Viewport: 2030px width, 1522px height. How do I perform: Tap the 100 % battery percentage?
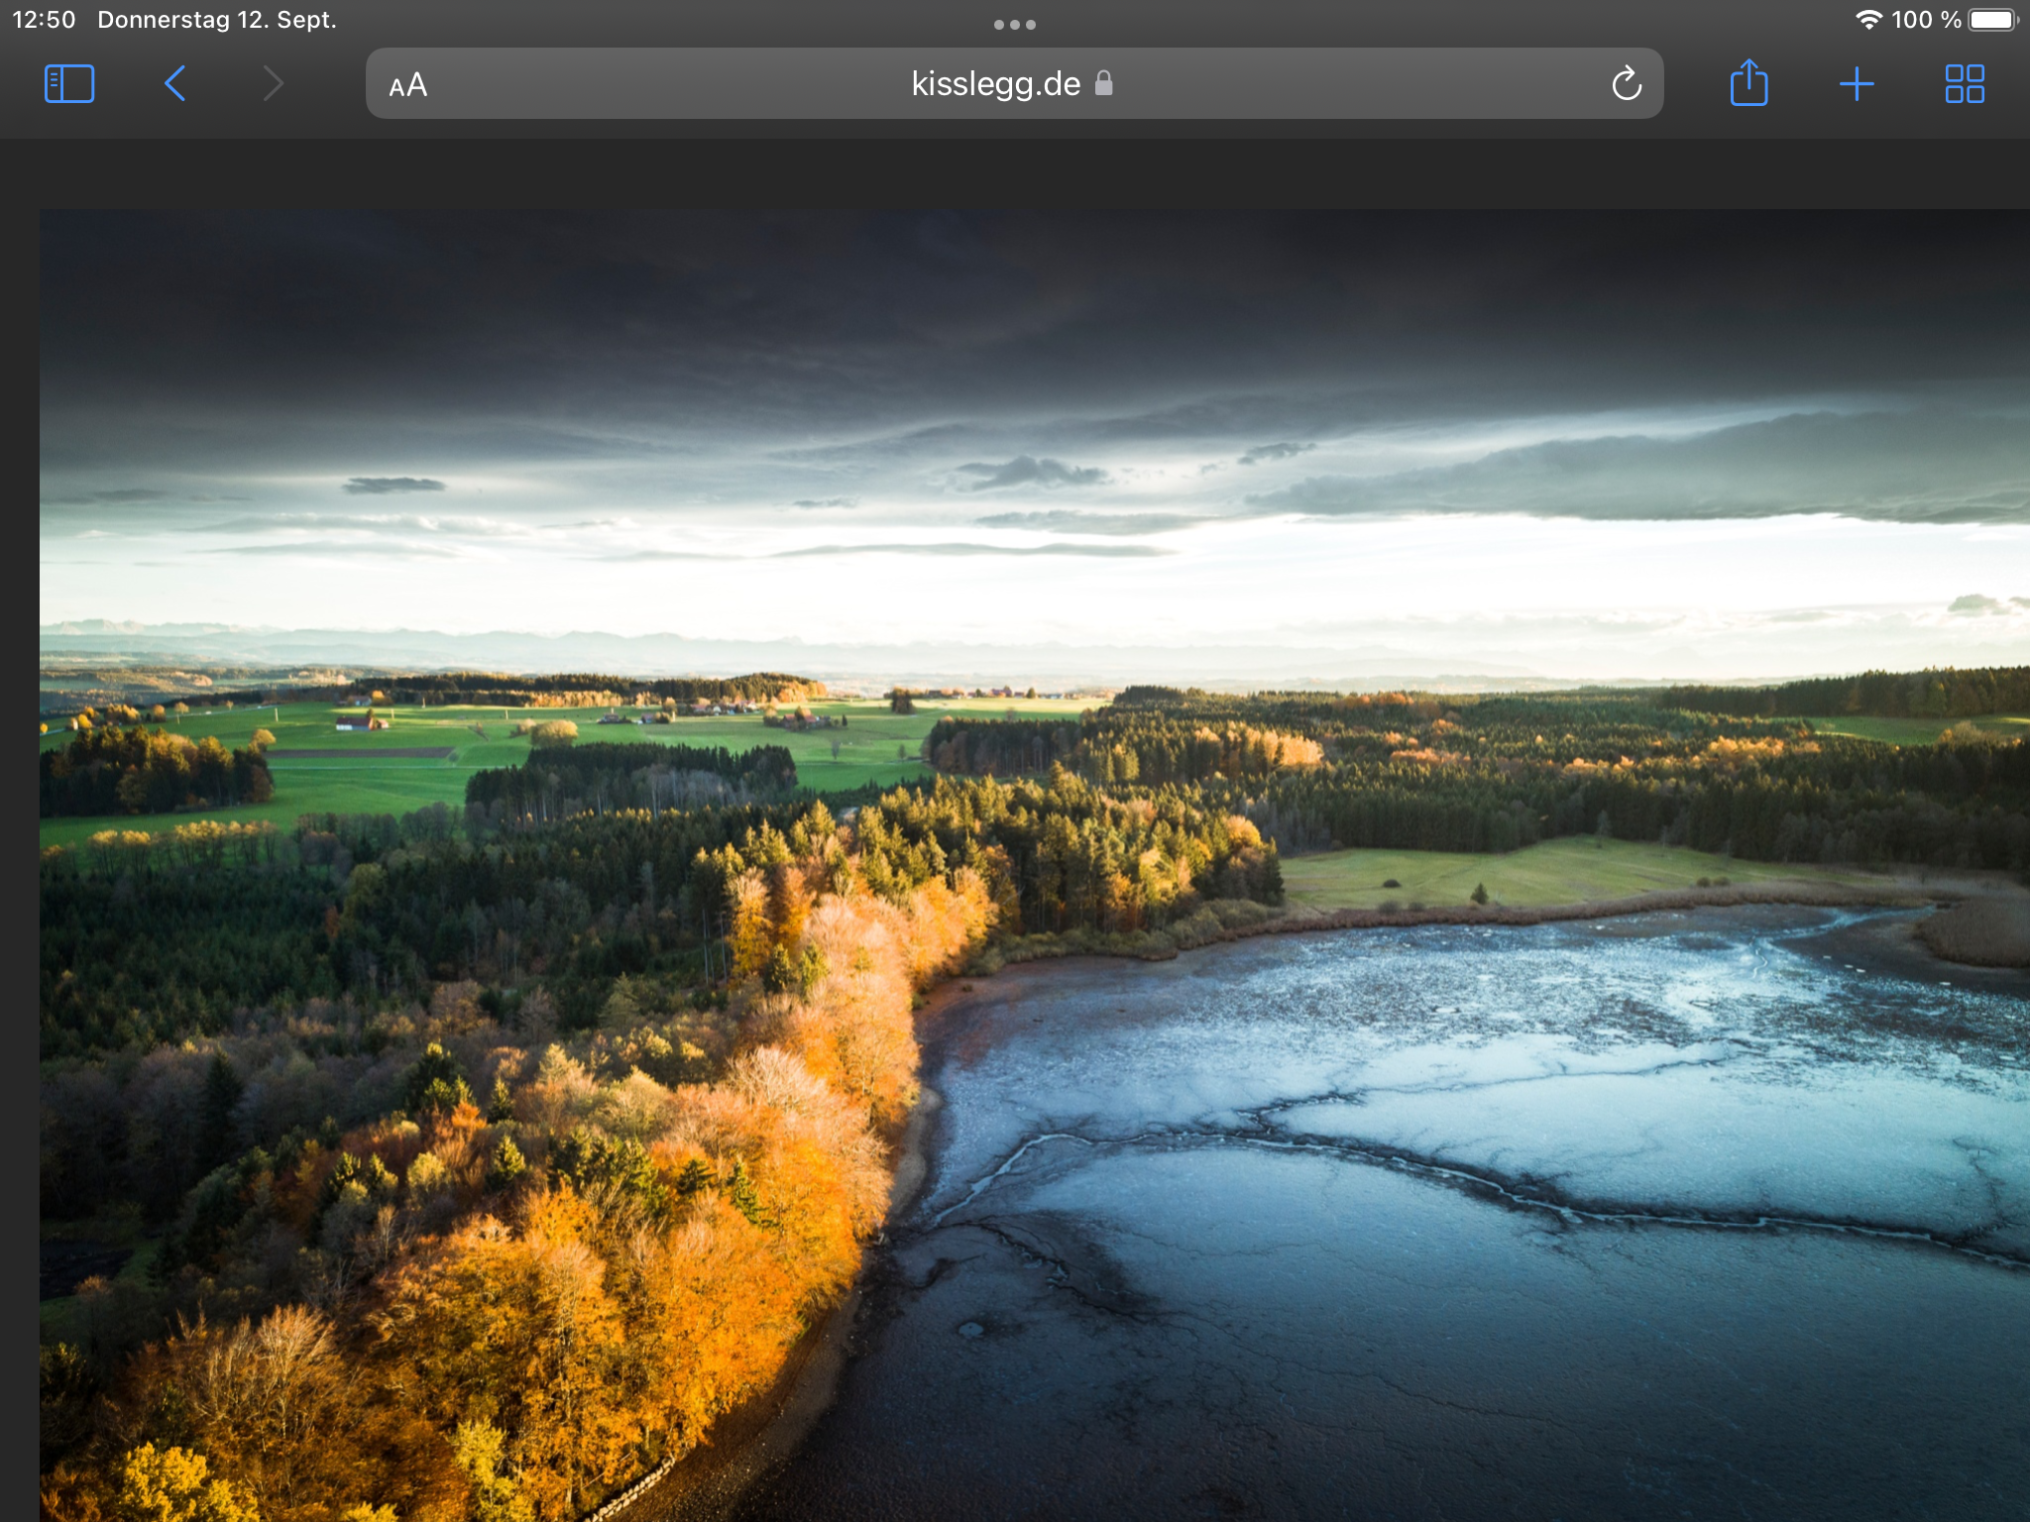click(x=1926, y=20)
